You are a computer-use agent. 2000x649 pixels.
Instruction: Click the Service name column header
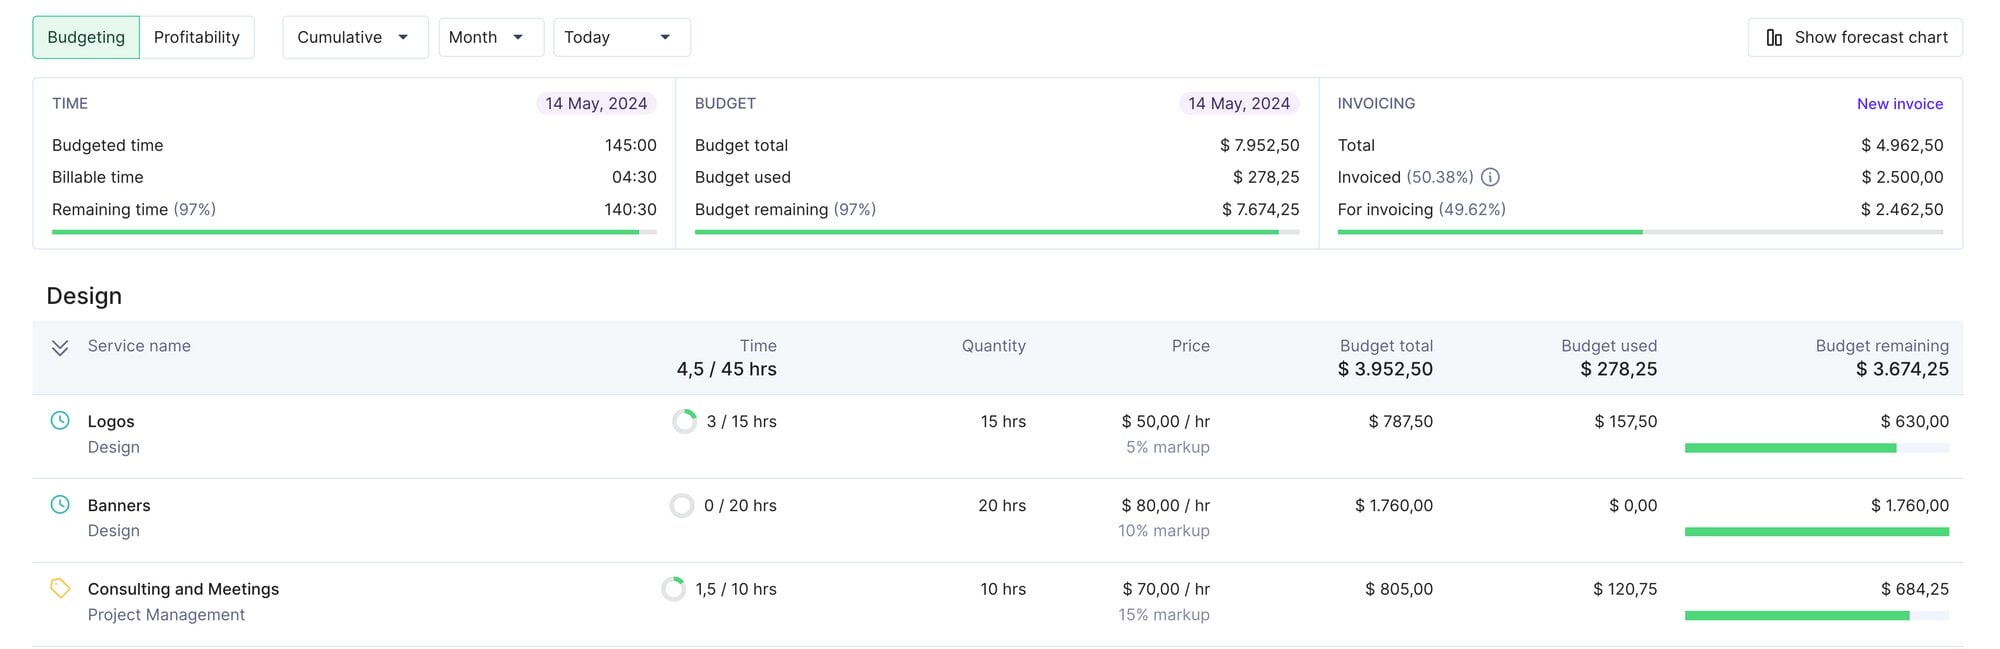pyautogui.click(x=139, y=346)
